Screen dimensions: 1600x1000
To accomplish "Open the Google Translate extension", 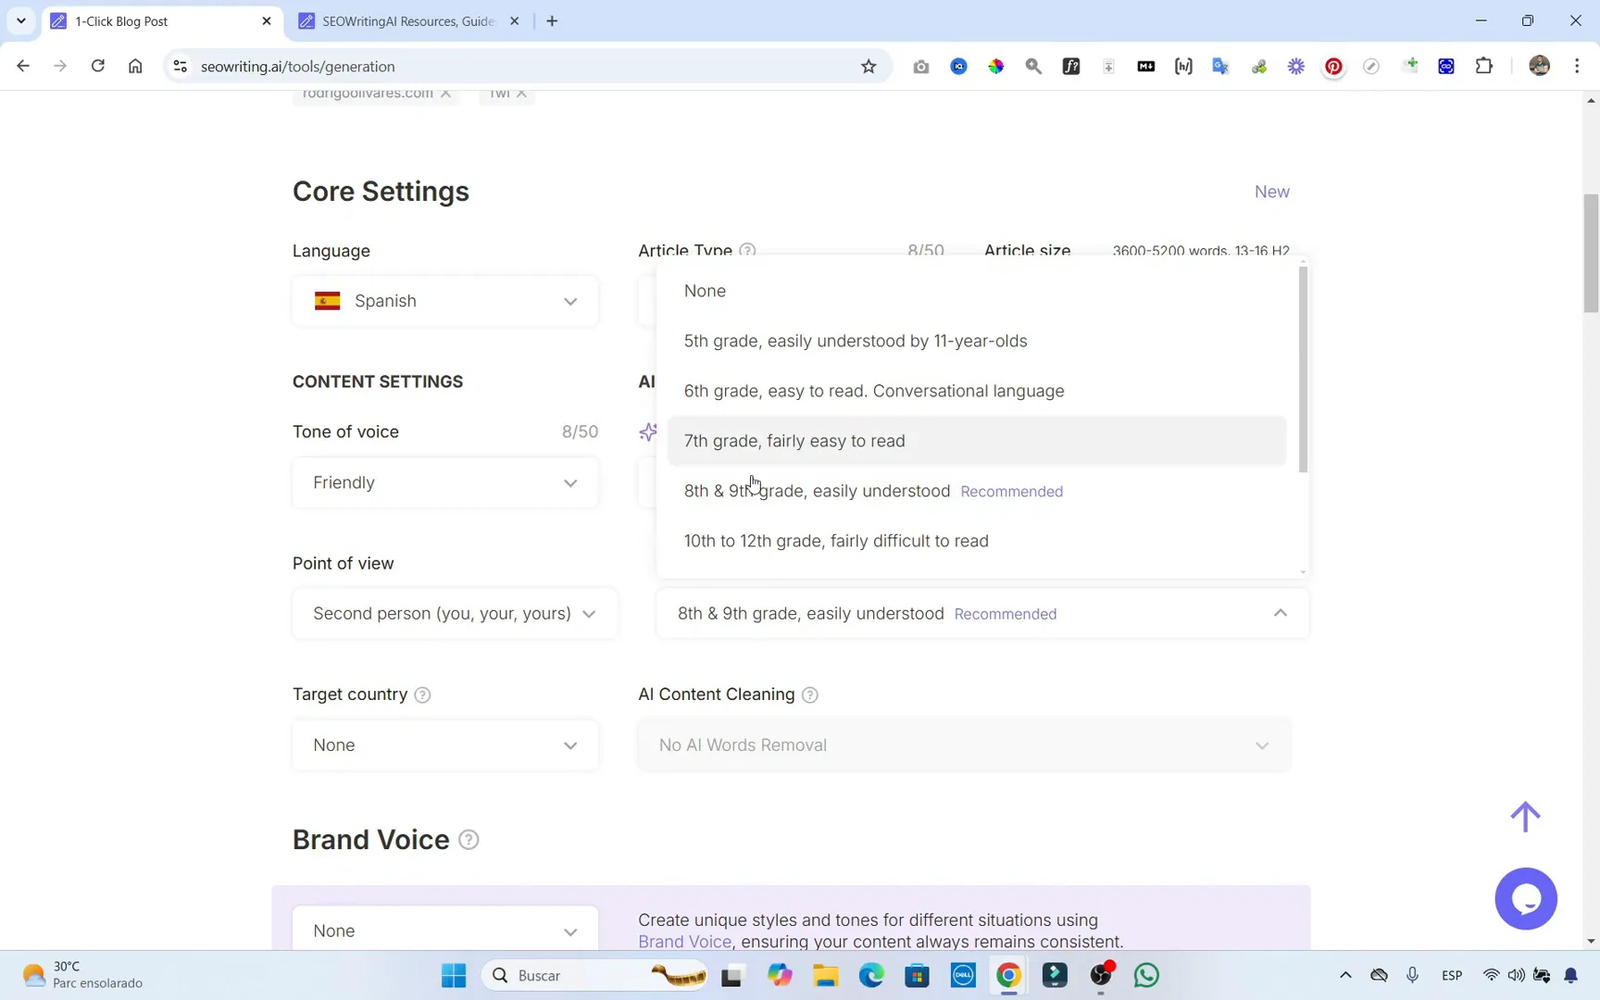I will pyautogui.click(x=1220, y=66).
